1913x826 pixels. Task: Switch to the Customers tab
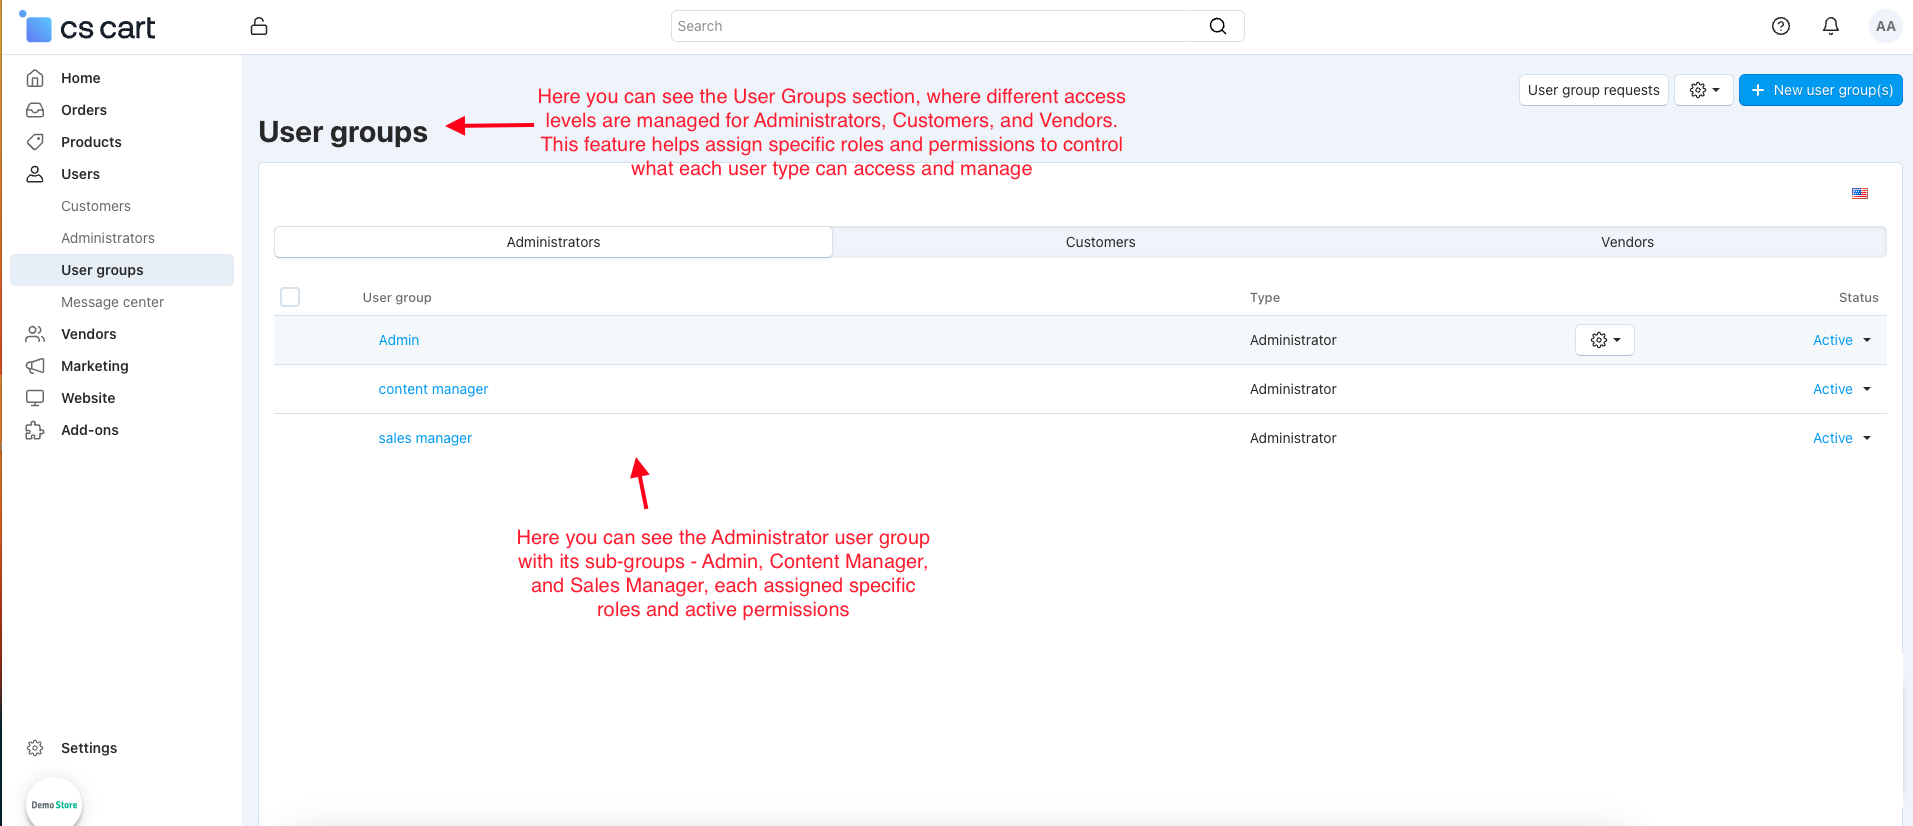tap(1100, 242)
